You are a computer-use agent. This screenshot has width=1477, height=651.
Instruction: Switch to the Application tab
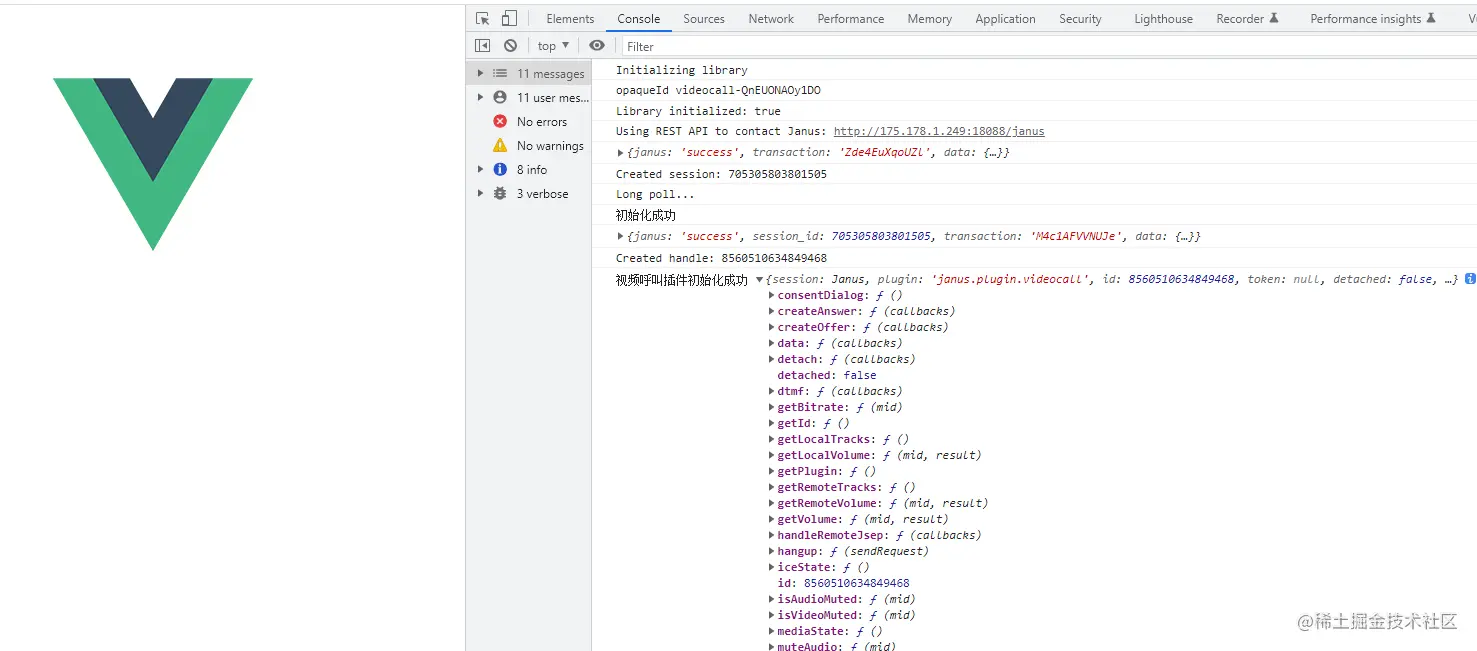coord(1005,19)
